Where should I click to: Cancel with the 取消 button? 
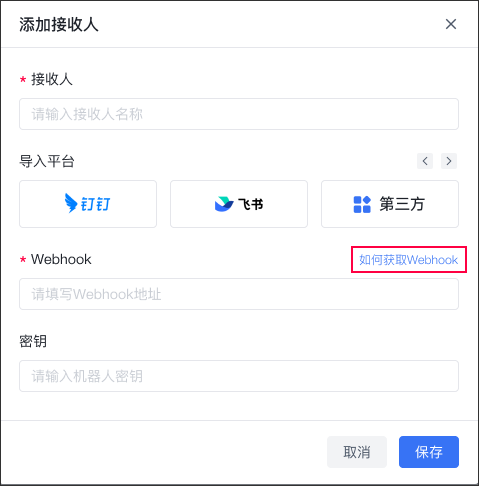[357, 452]
